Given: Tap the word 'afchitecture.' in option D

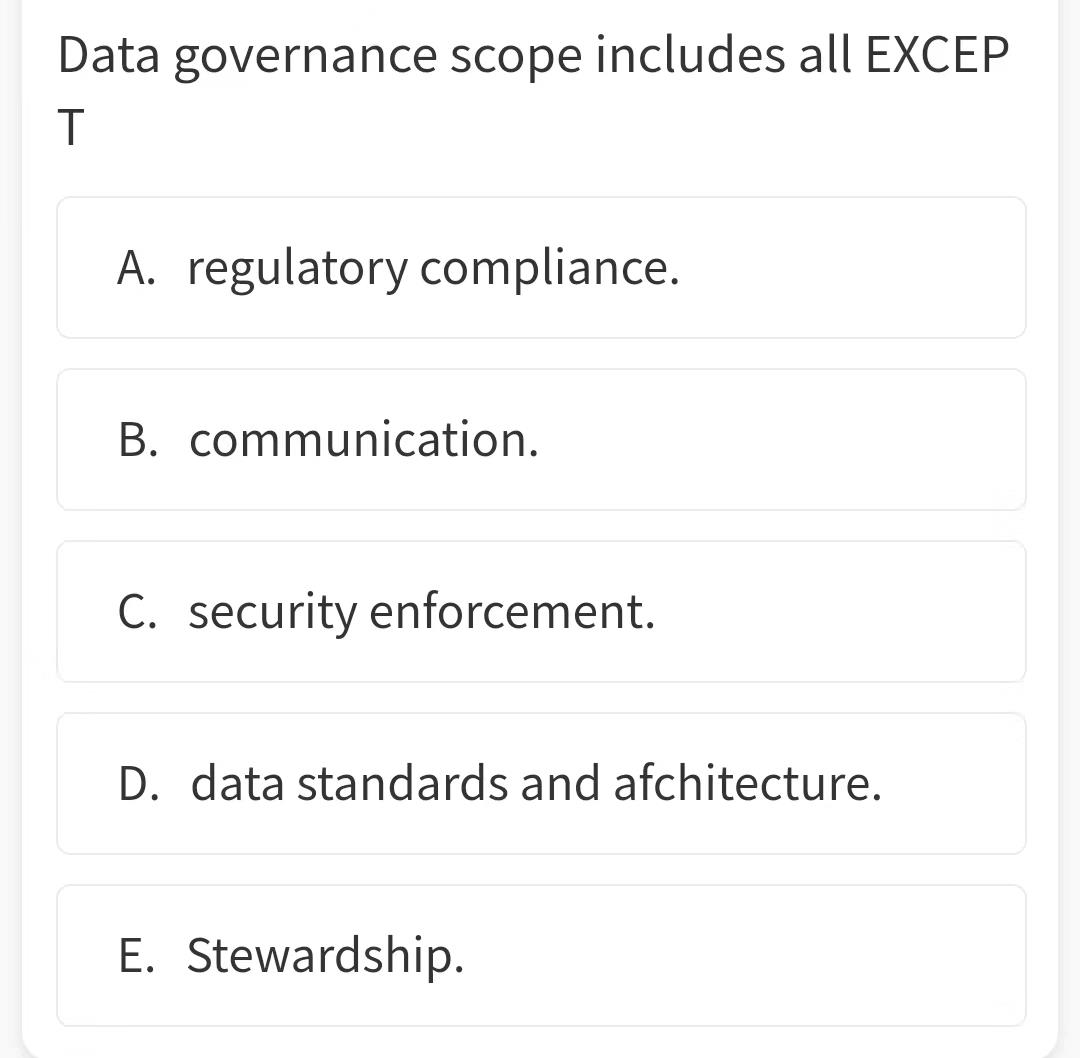Looking at the screenshot, I should (747, 782).
